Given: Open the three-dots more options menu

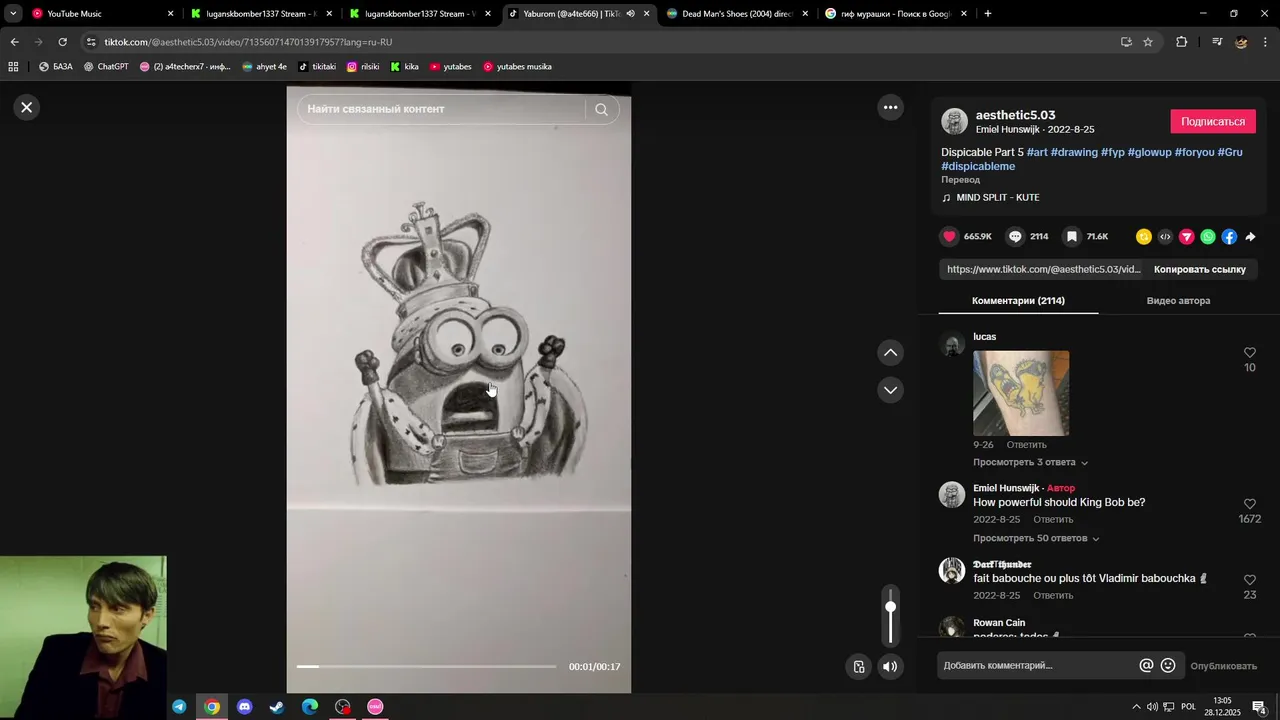Looking at the screenshot, I should [890, 107].
